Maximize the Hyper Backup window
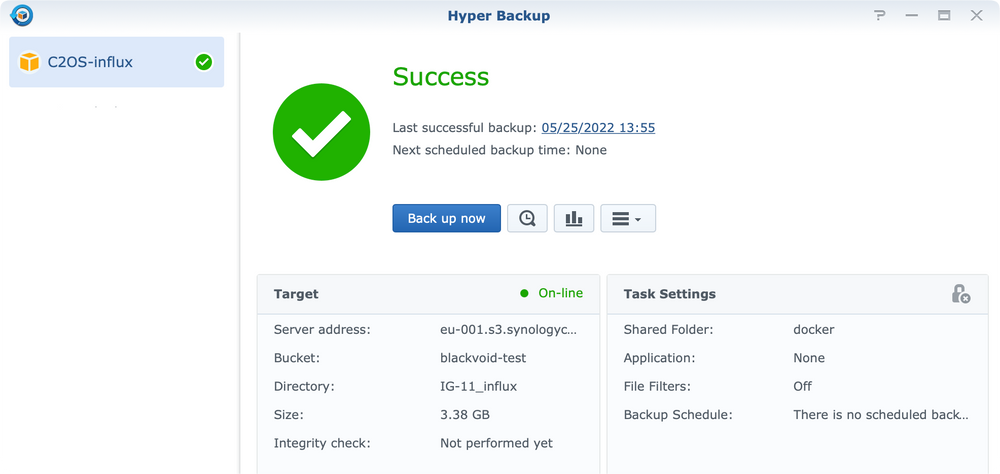1000x474 pixels. (944, 15)
